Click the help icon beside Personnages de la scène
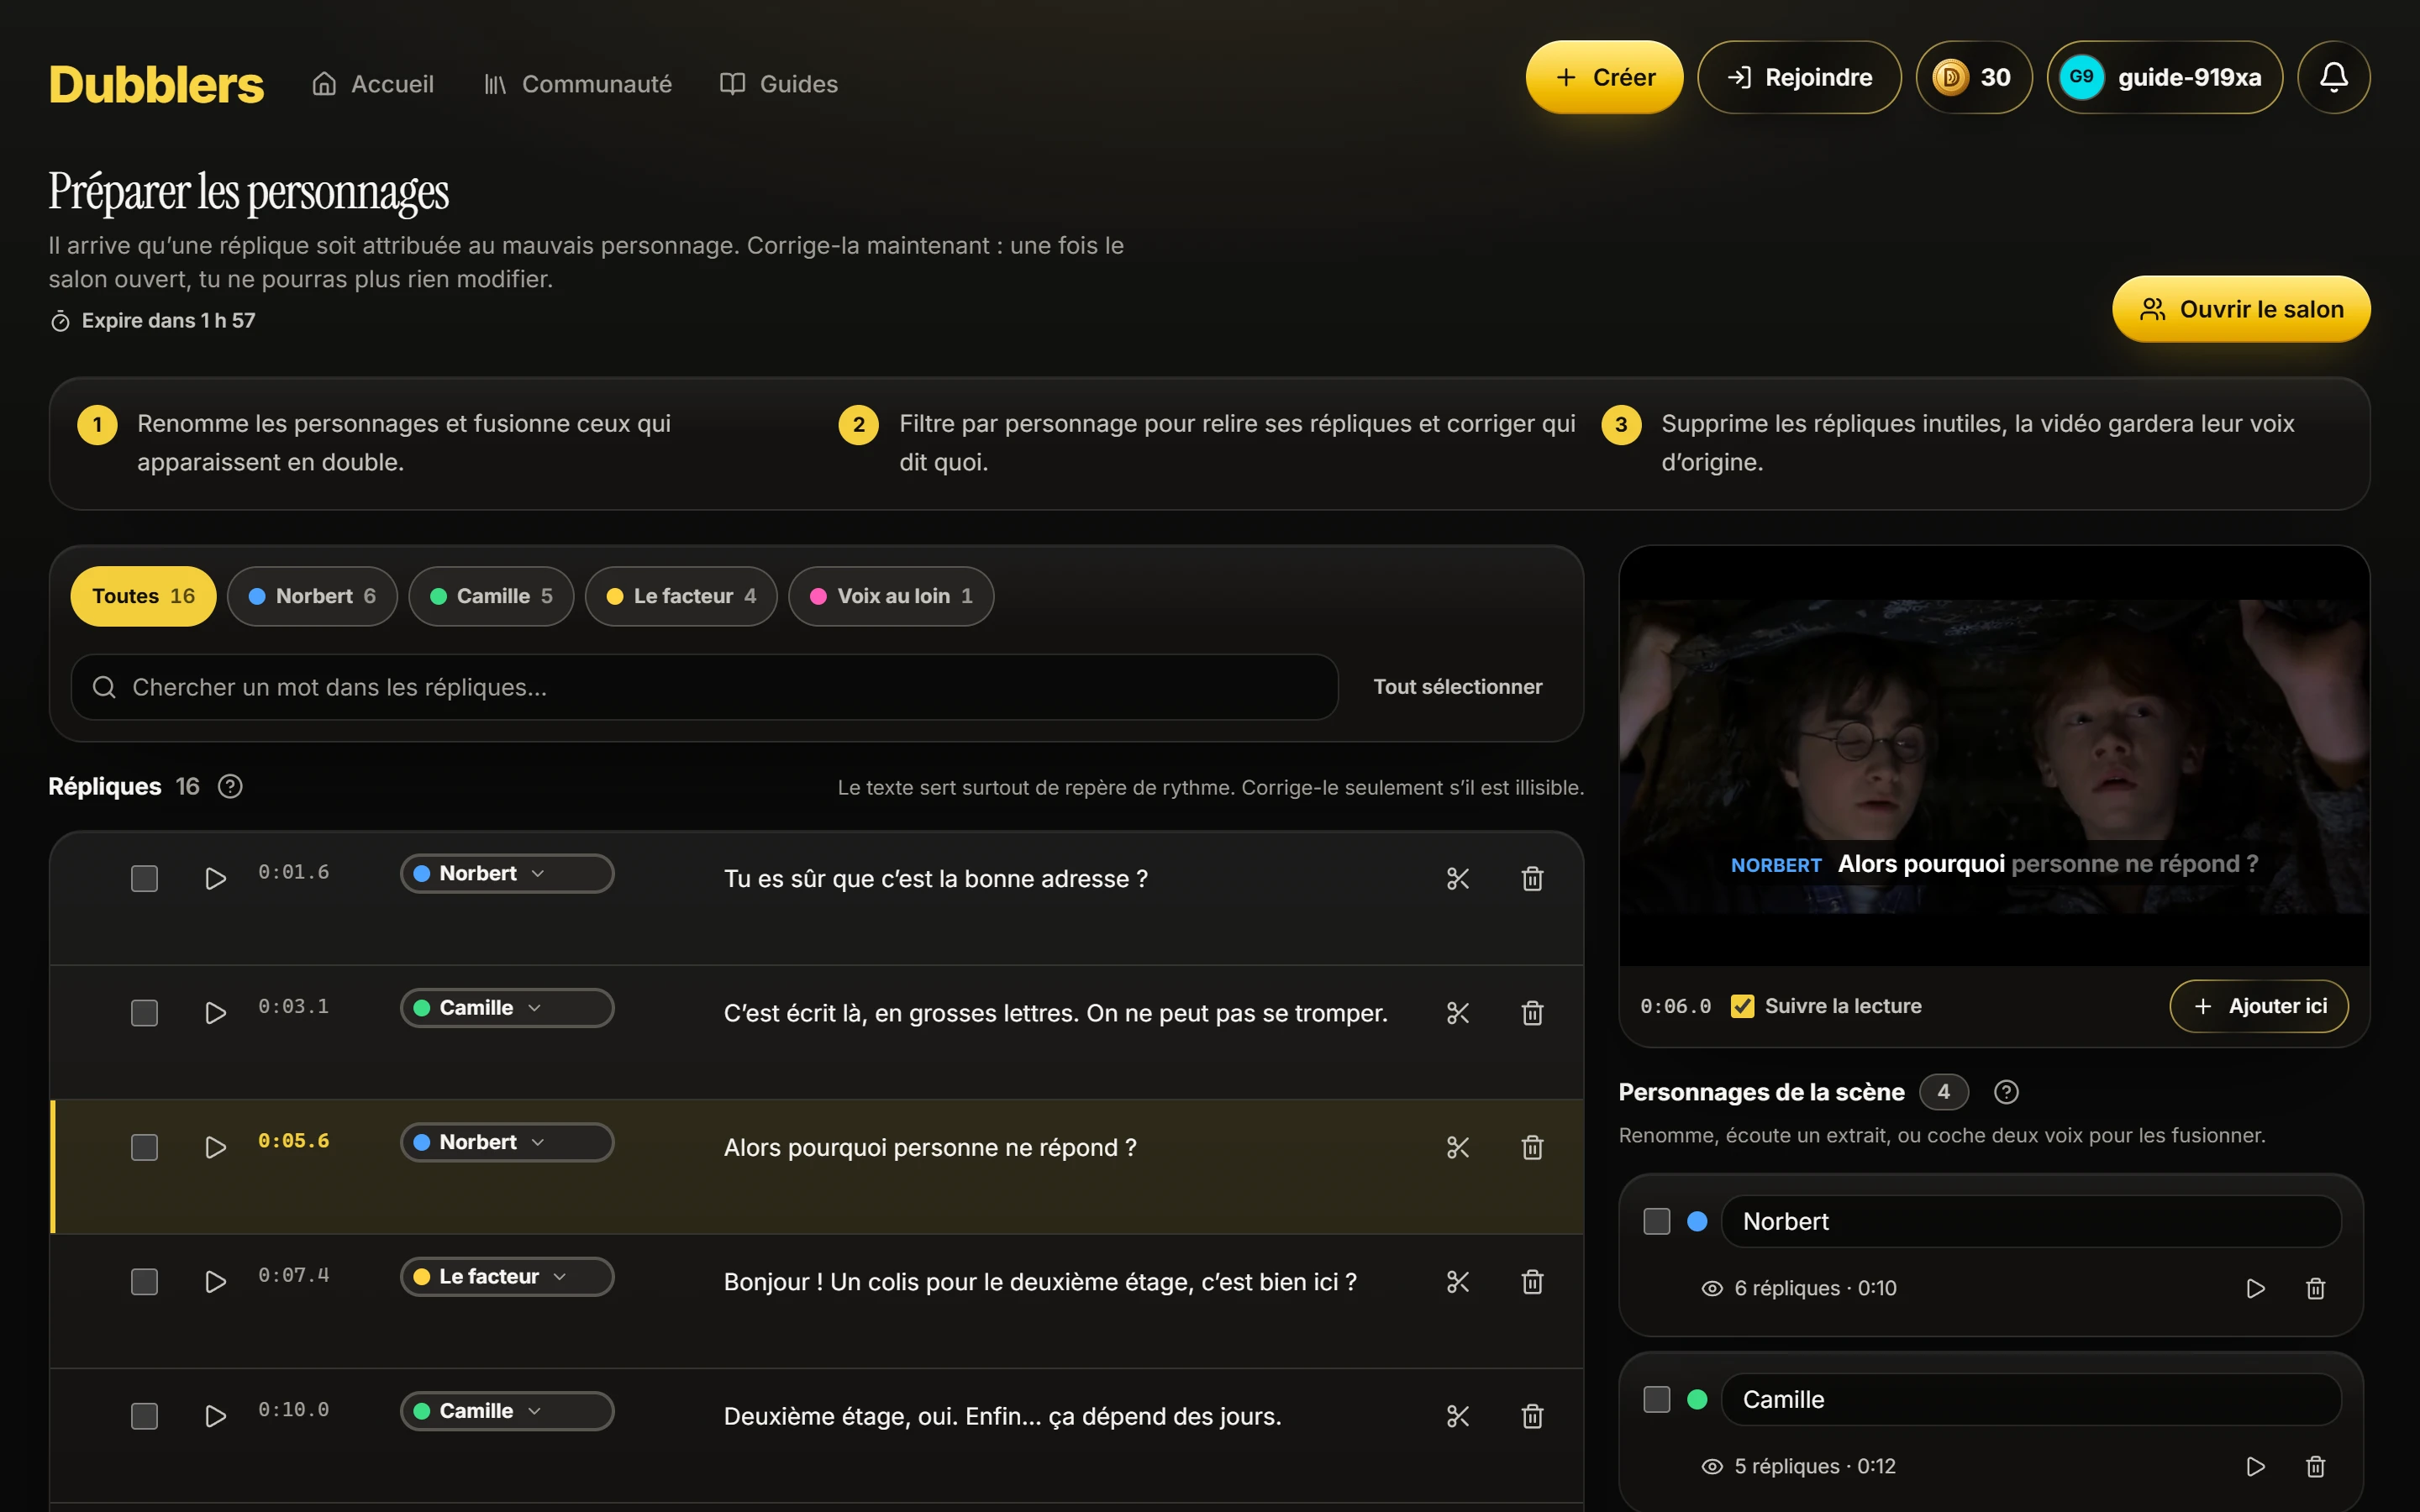 tap(2005, 1091)
